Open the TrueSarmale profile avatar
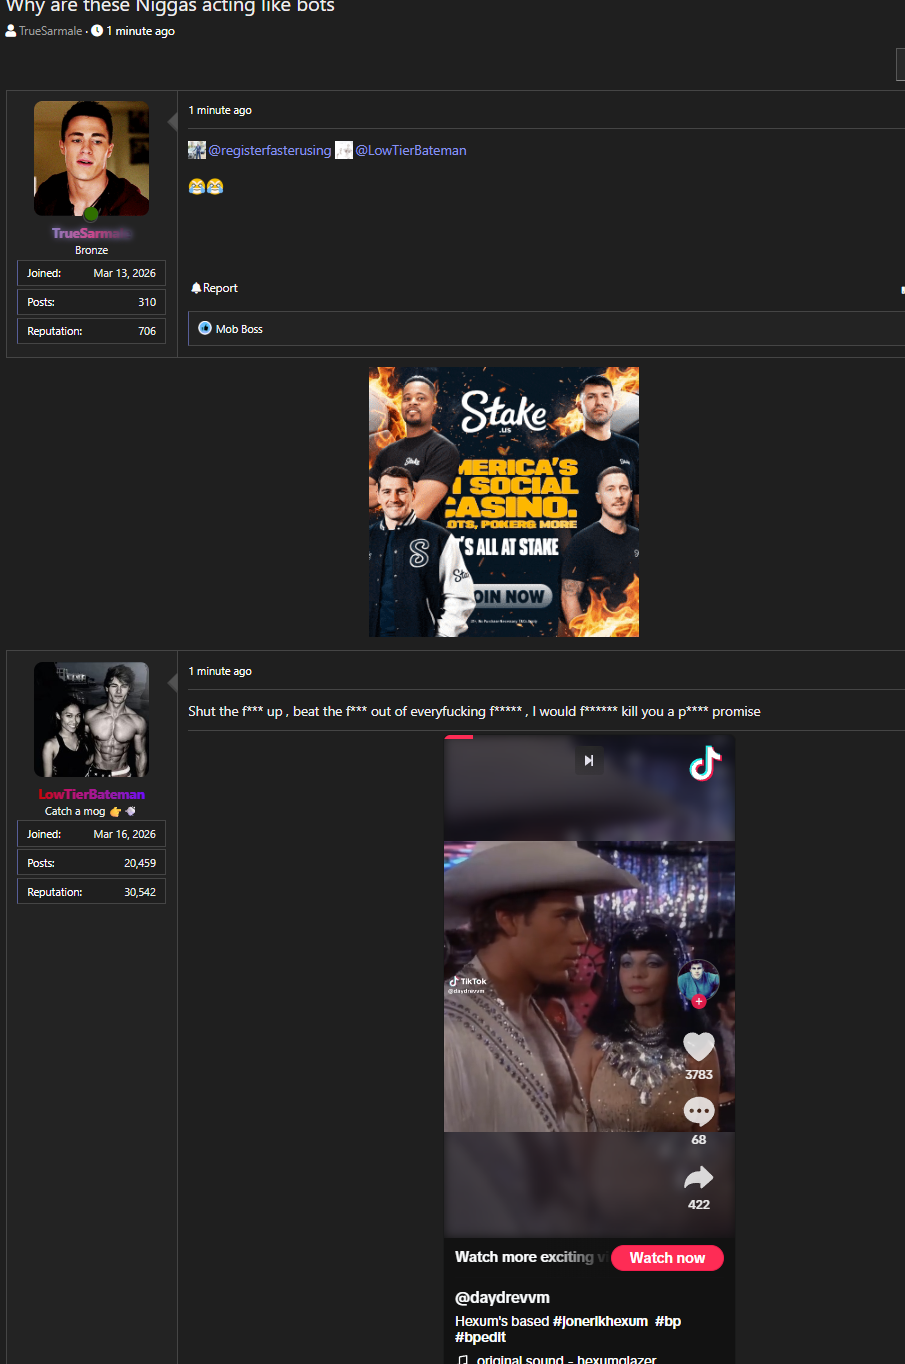Viewport: 905px width, 1364px height. 91,158
